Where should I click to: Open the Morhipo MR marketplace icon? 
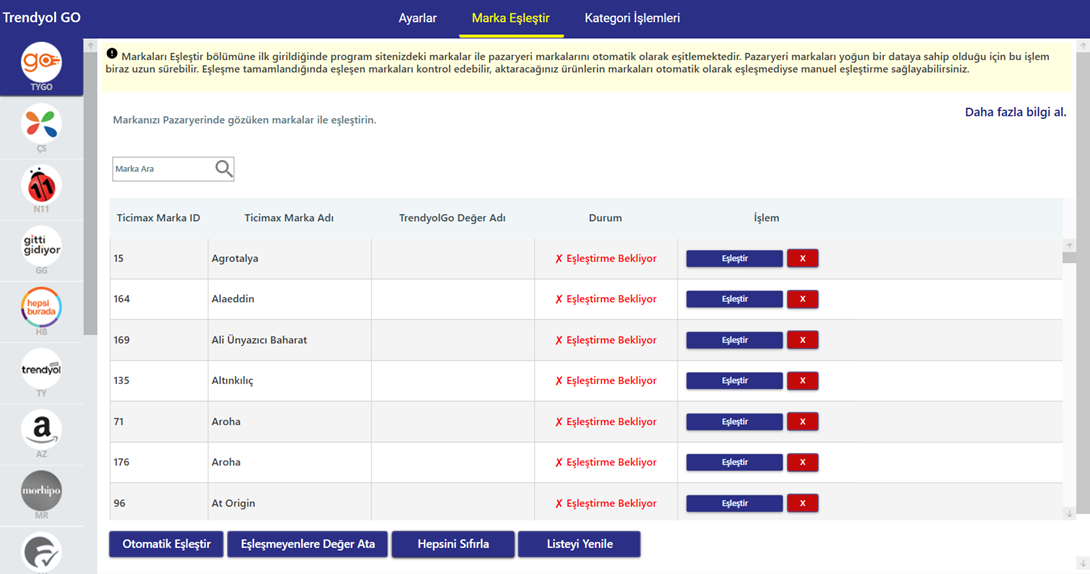[x=41, y=491]
